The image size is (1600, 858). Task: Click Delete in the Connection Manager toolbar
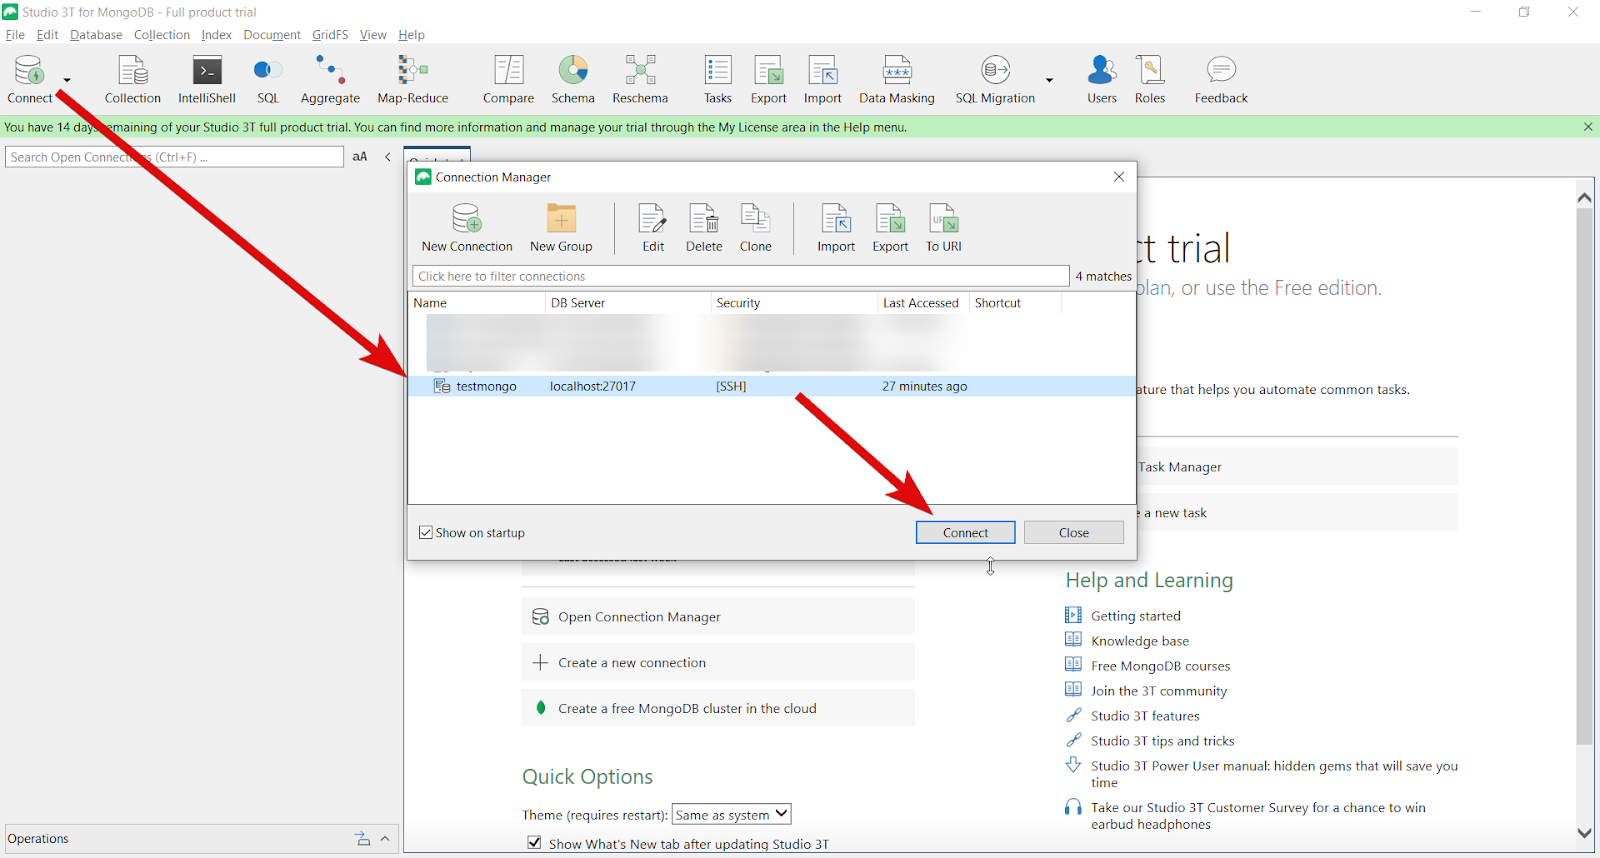(x=704, y=228)
